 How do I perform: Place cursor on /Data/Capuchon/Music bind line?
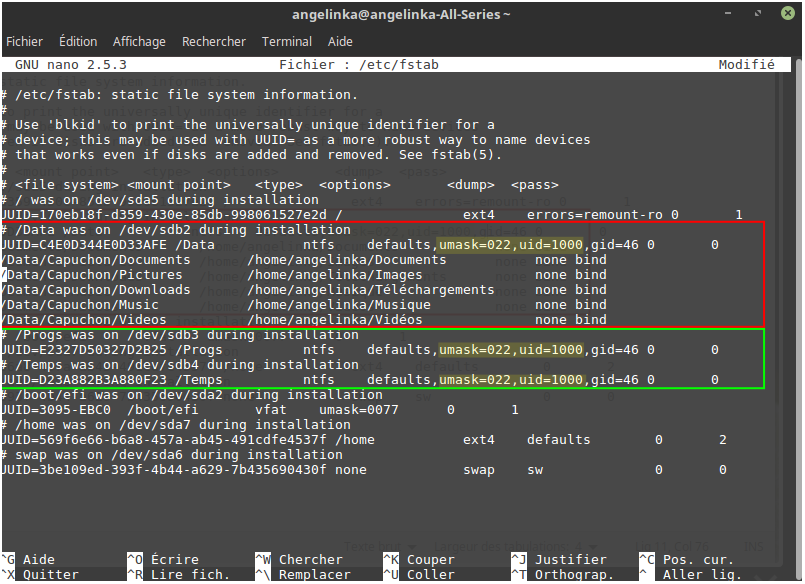click(x=304, y=305)
